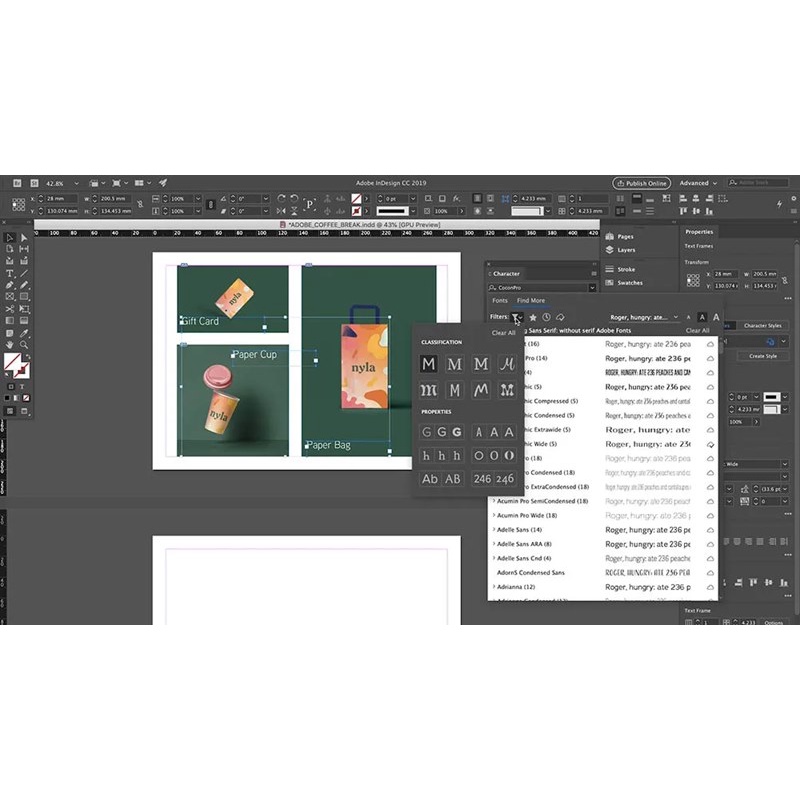
Task: Choose the Scissors tool
Action: pyautogui.click(x=10, y=309)
